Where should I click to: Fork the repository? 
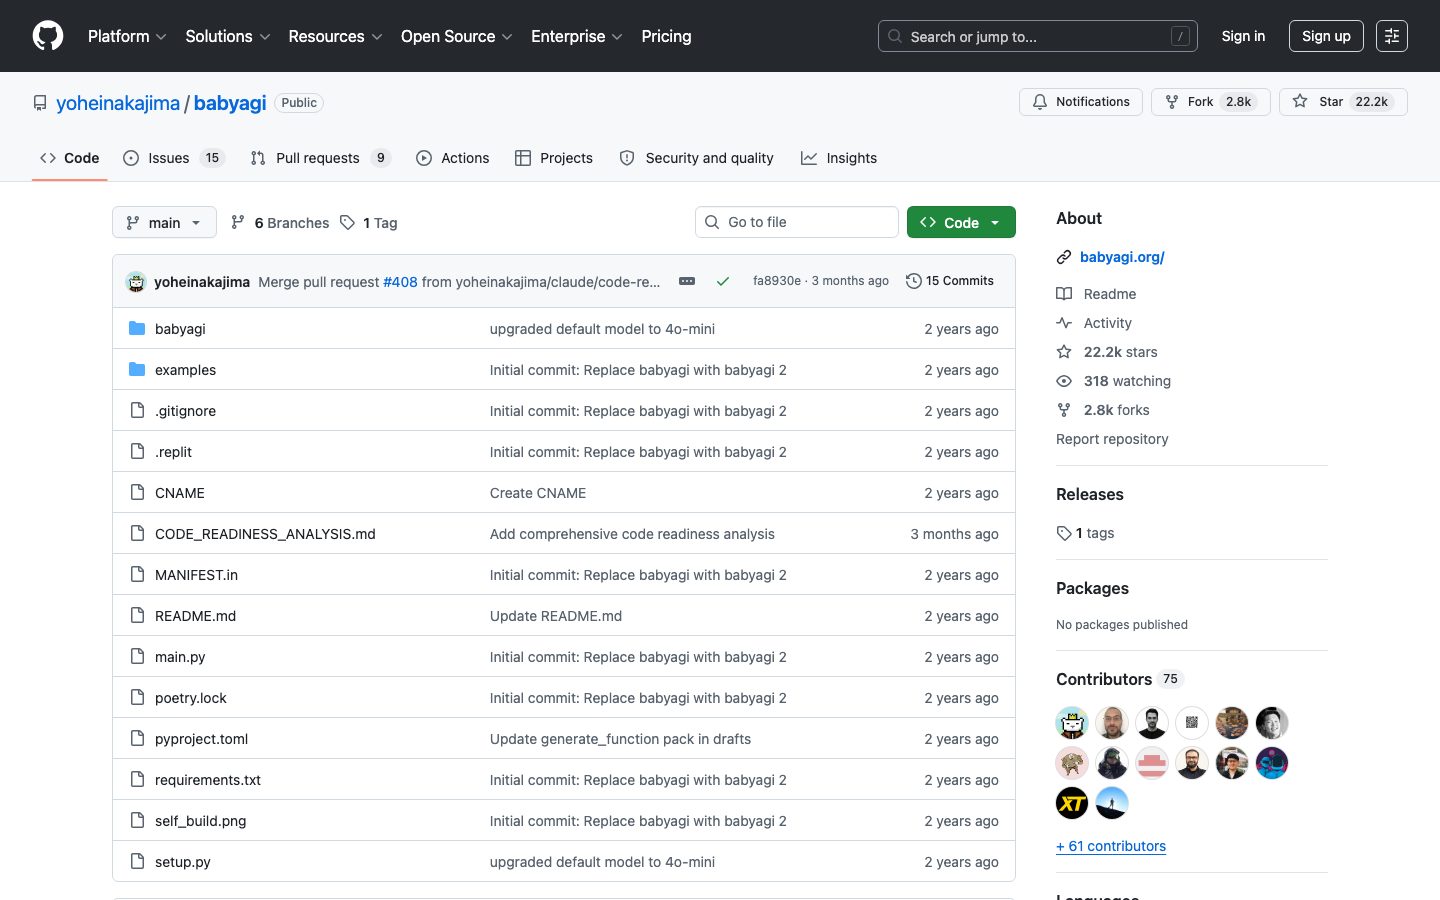(1211, 102)
